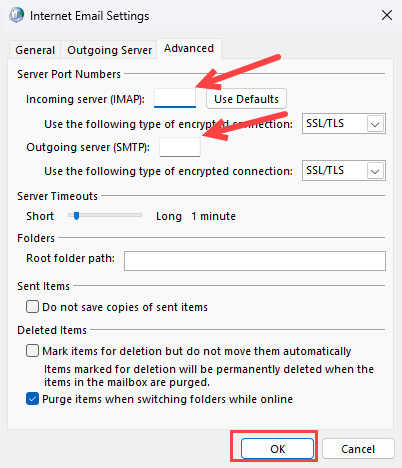This screenshot has height=468, width=402.
Task: Click inside the Root folder path field
Action: tap(255, 261)
